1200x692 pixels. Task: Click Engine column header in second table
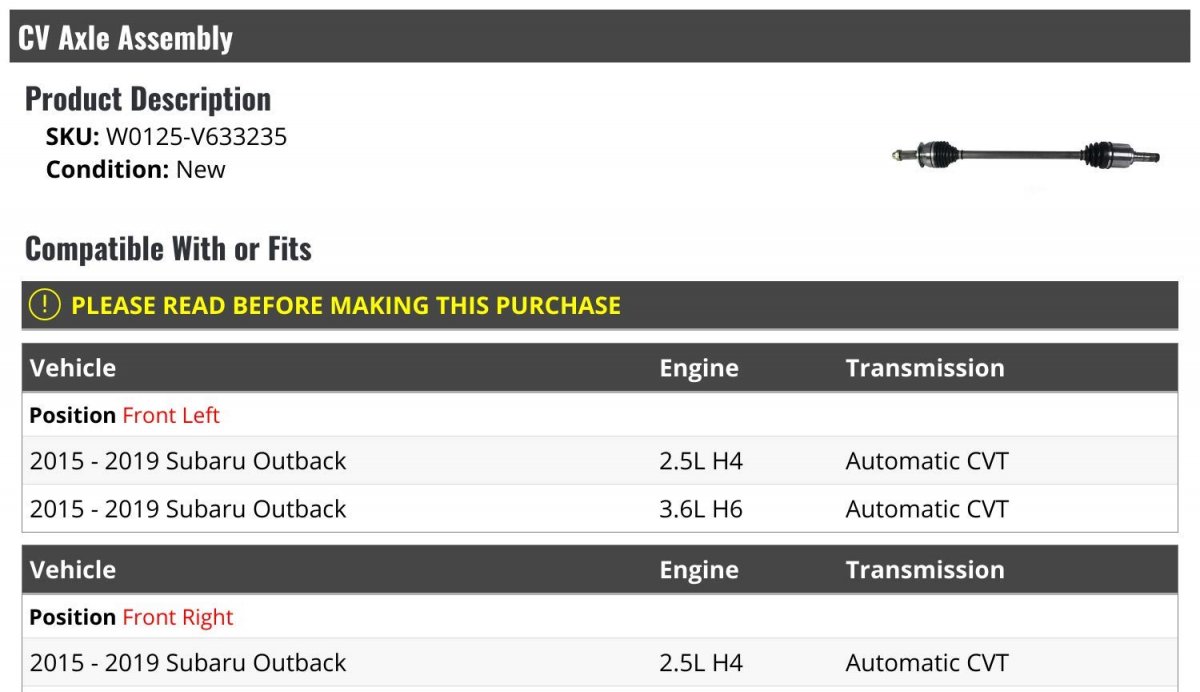[x=699, y=570]
